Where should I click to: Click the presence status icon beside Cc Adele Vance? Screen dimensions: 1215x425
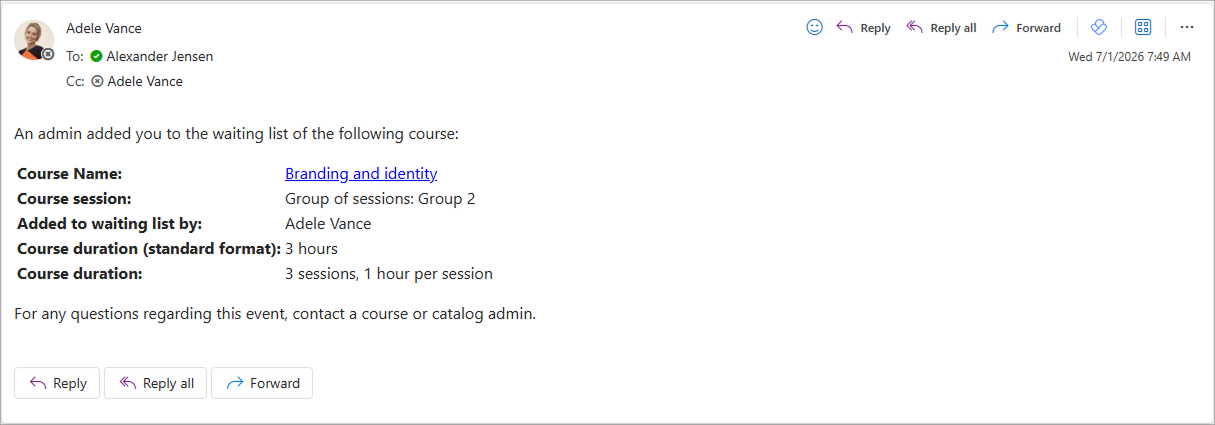click(97, 82)
